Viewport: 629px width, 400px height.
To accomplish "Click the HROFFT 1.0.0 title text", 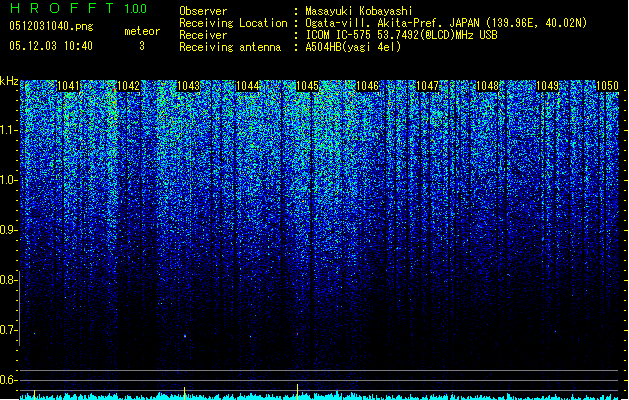I will 78,8.
